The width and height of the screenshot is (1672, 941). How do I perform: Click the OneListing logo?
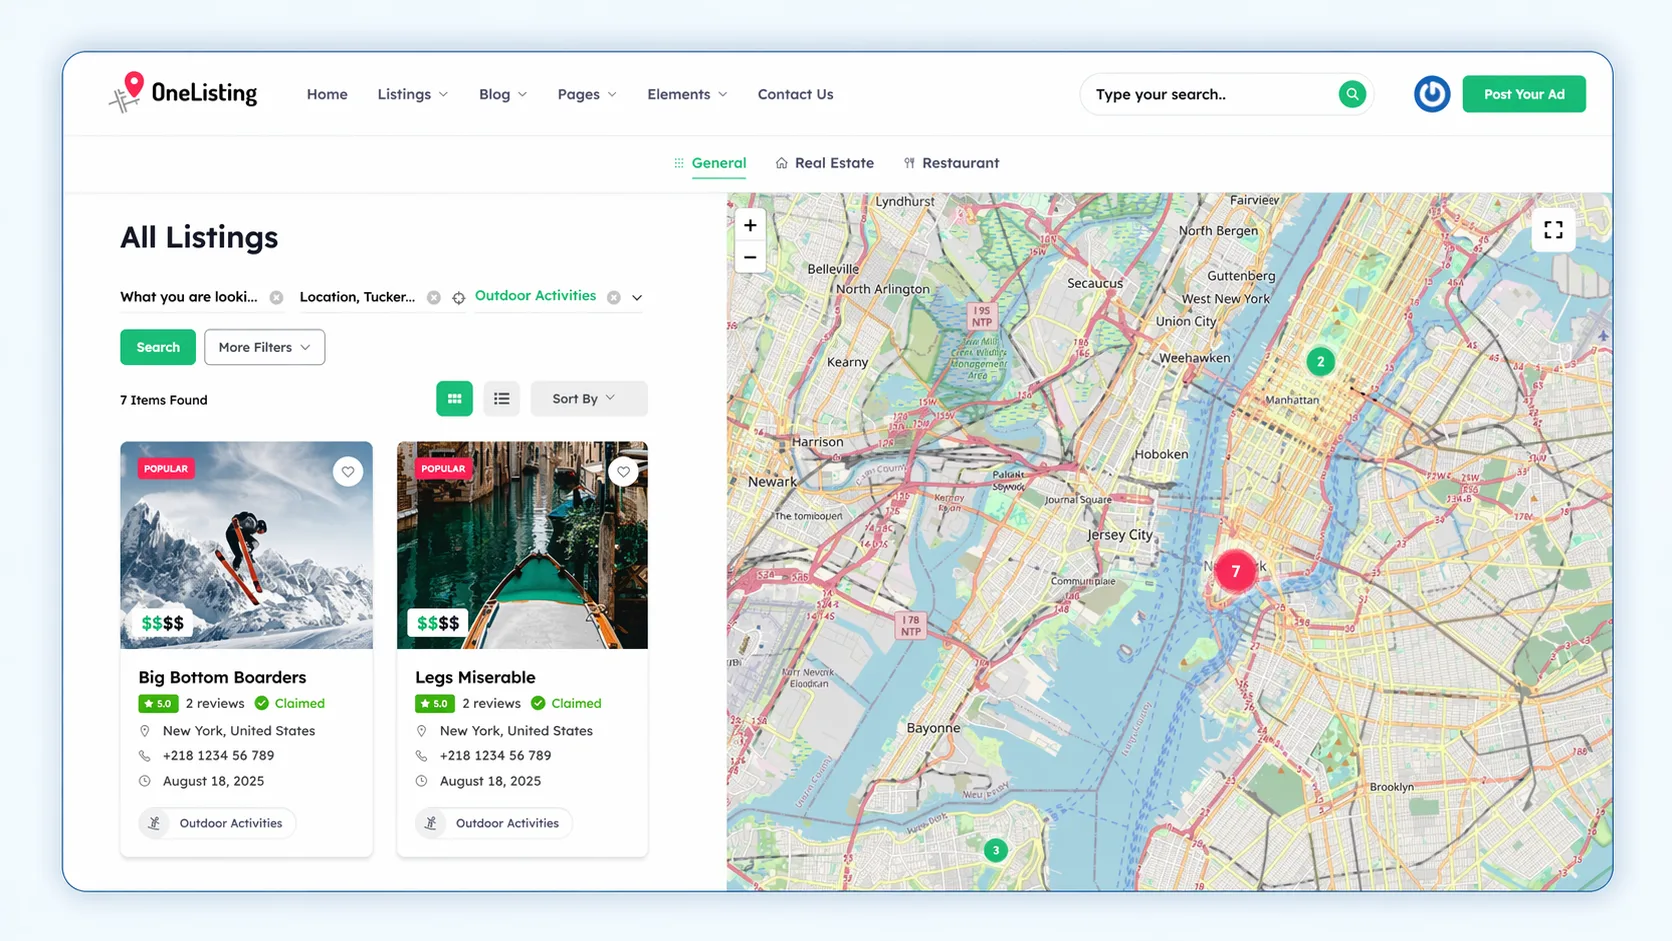[183, 93]
